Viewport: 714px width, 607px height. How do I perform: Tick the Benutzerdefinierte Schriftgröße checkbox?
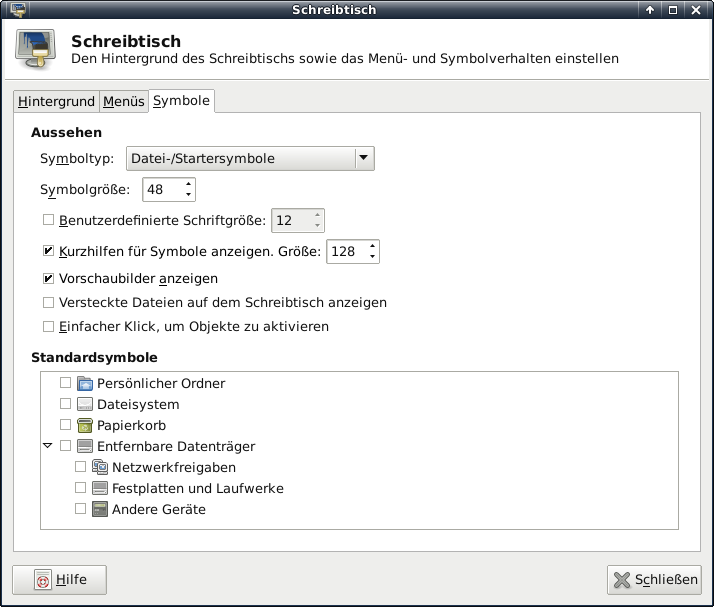(48, 220)
